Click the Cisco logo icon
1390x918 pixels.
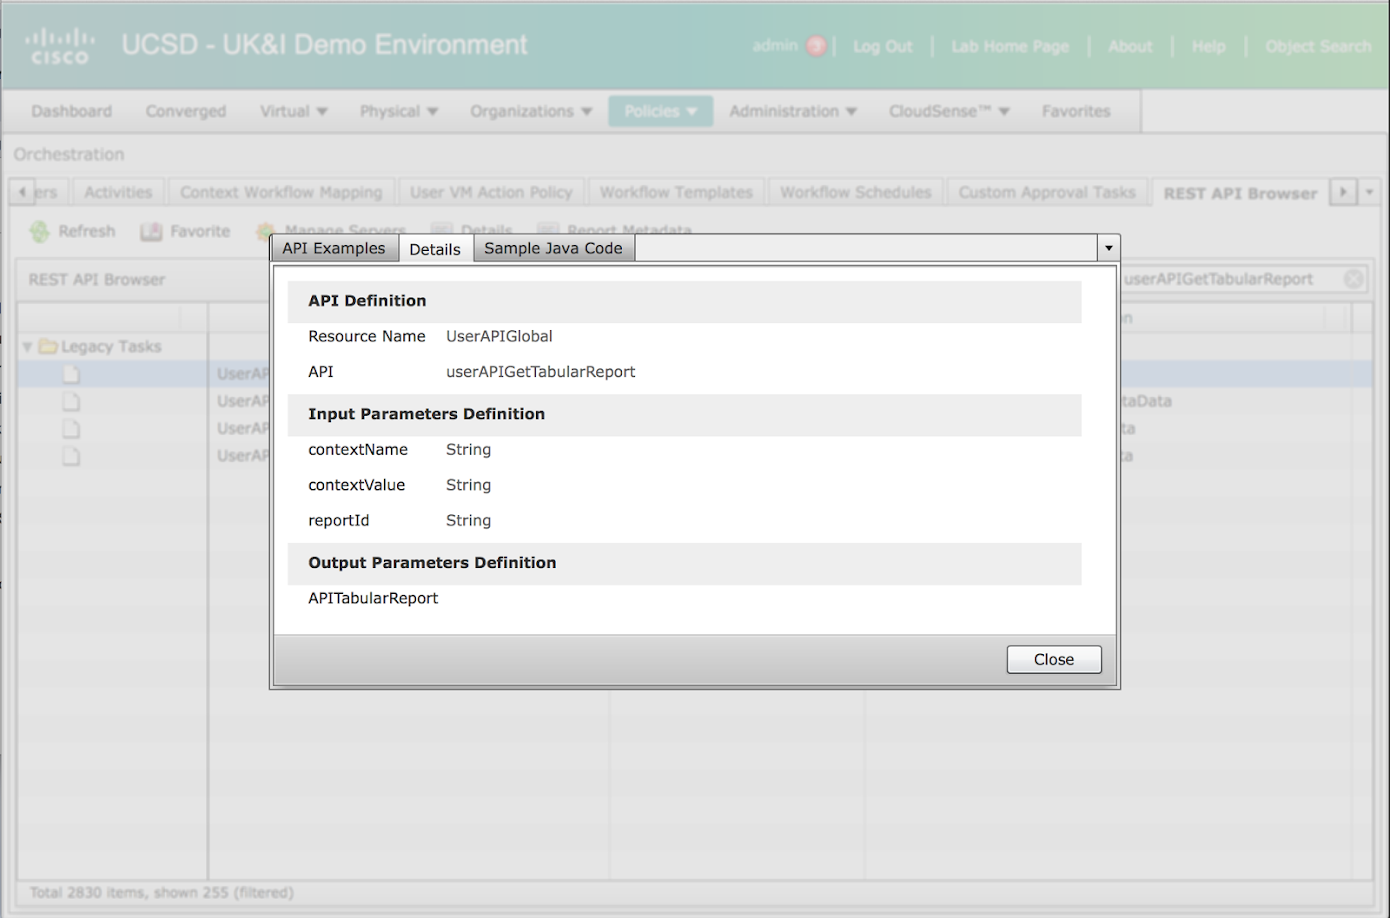pyautogui.click(x=60, y=46)
